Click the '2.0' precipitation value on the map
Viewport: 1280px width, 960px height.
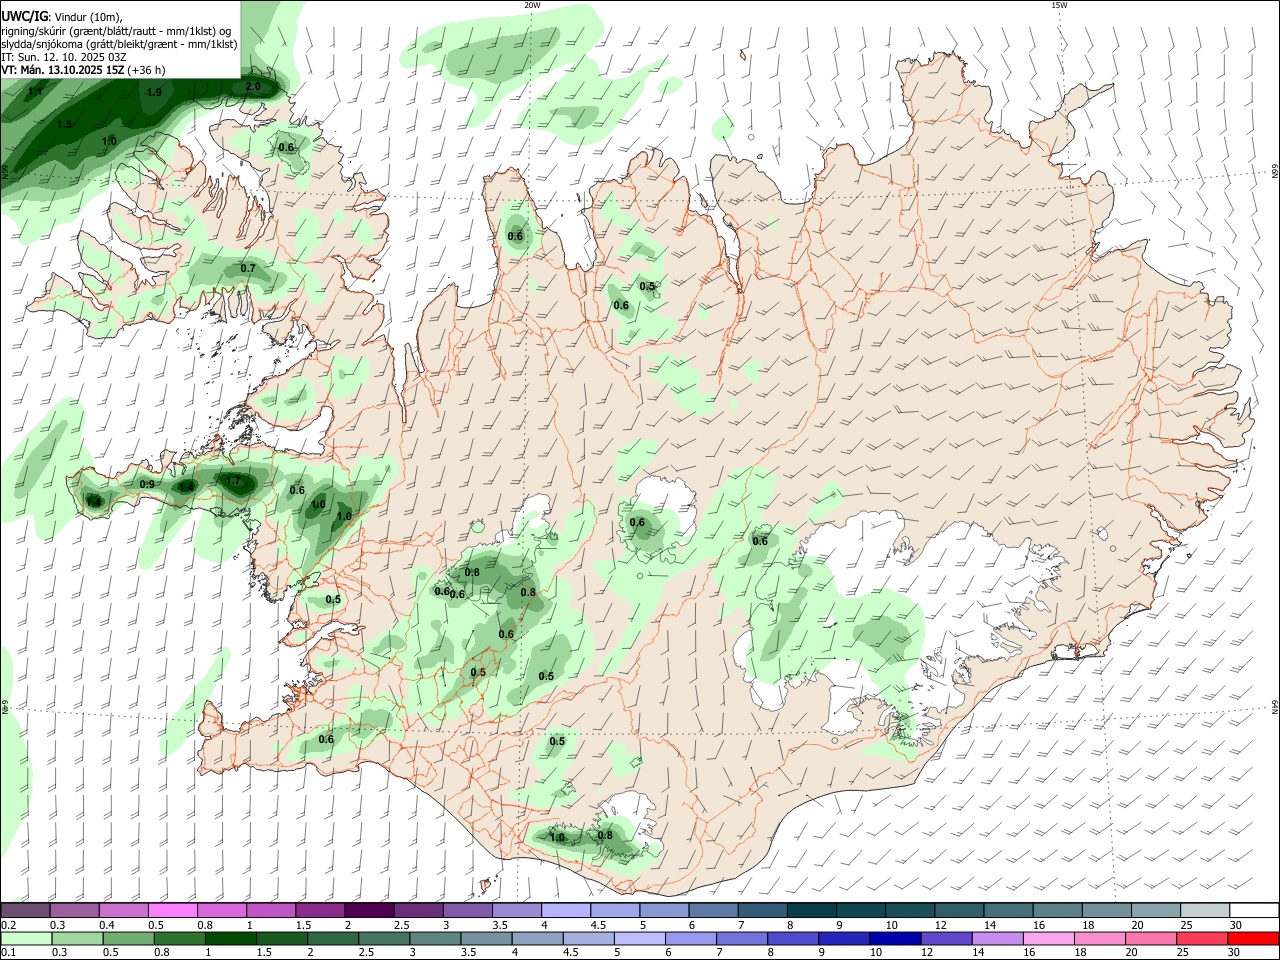[x=253, y=87]
